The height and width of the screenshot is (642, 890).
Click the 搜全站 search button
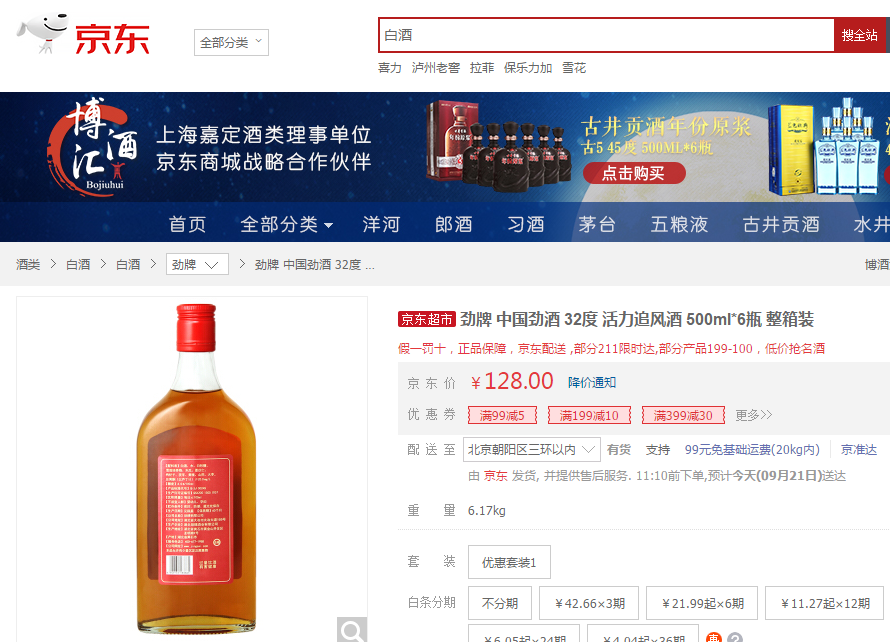(860, 35)
